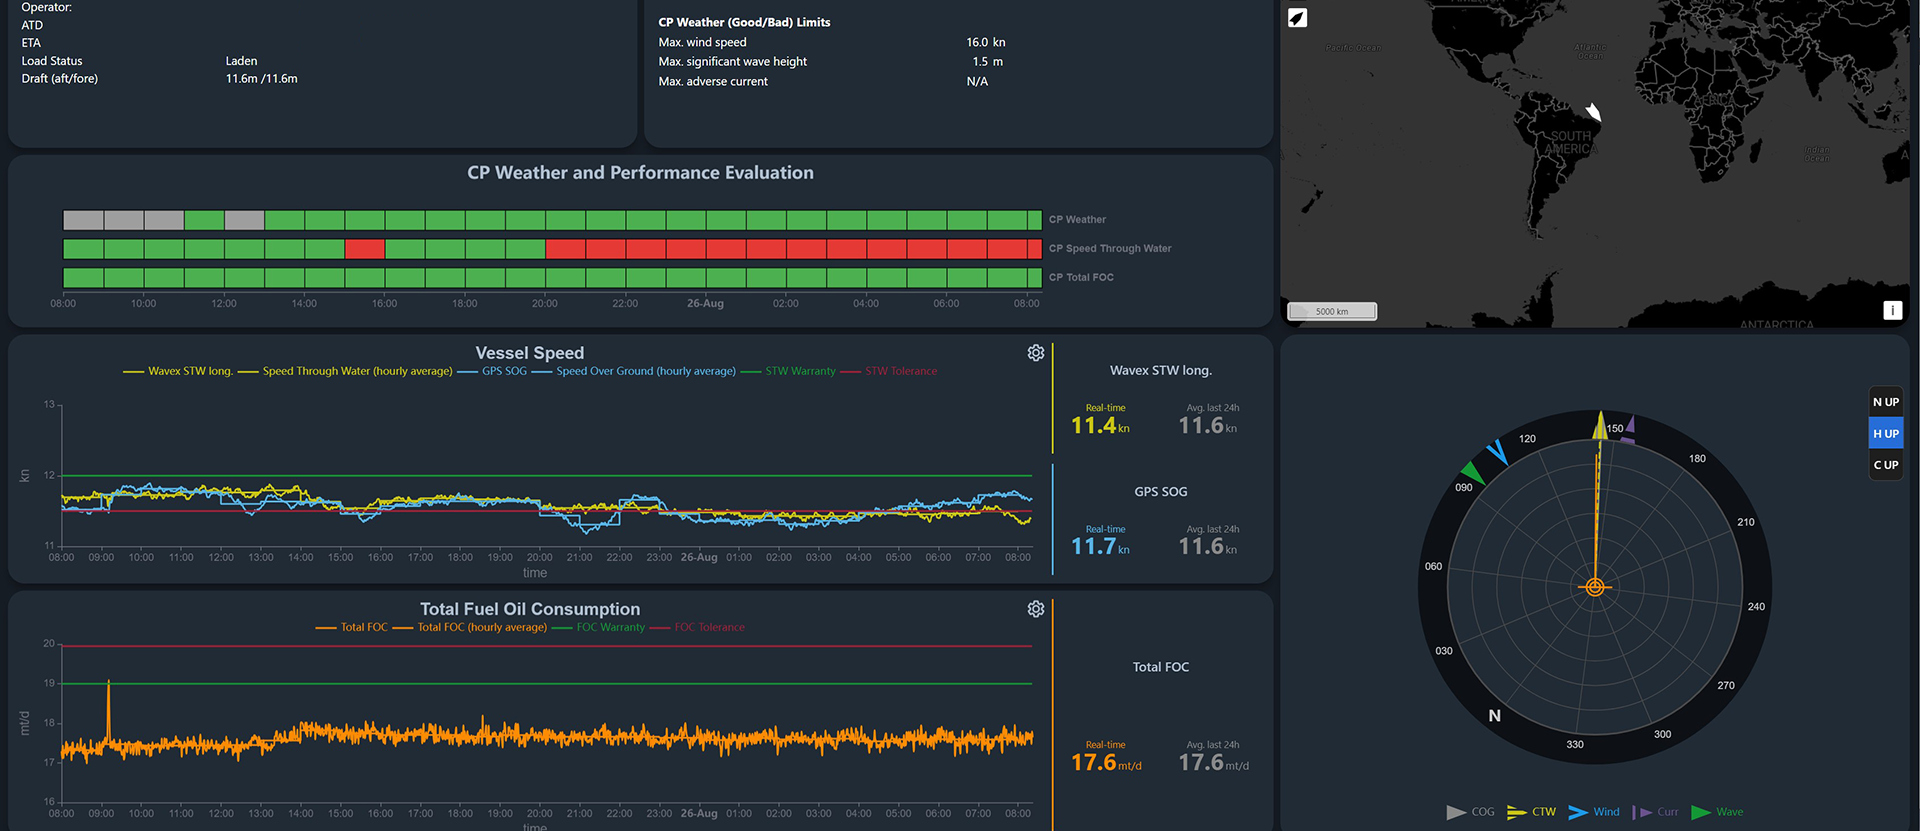Click the CP Total FOC row label

pos(1081,278)
